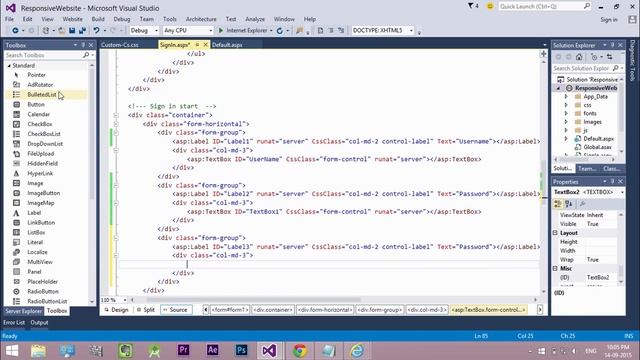Viewport: 640px width, 360px height.
Task: Open Photoshop from the taskbar
Action: pyautogui.click(x=241, y=351)
